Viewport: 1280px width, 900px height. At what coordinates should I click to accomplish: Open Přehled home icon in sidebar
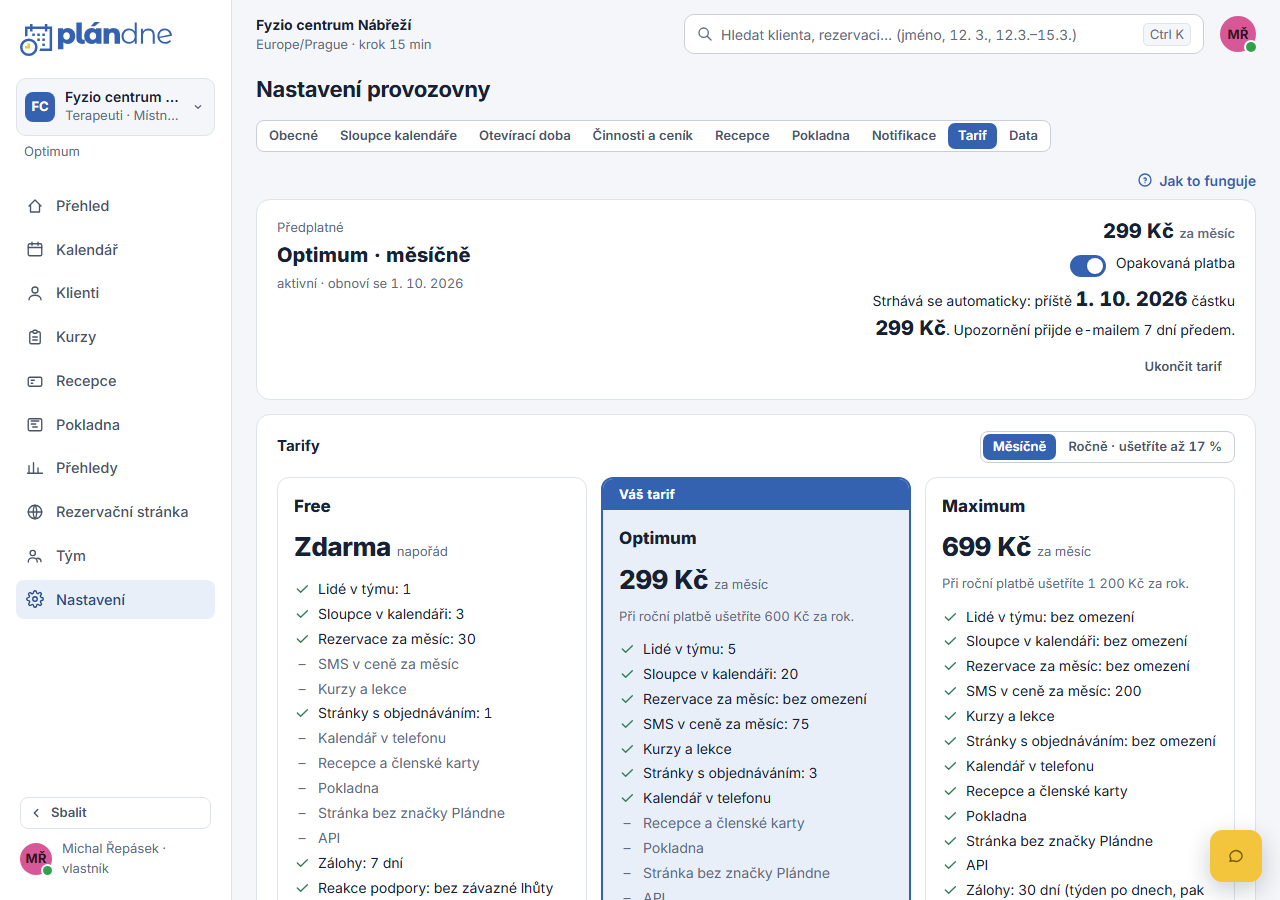(35, 206)
